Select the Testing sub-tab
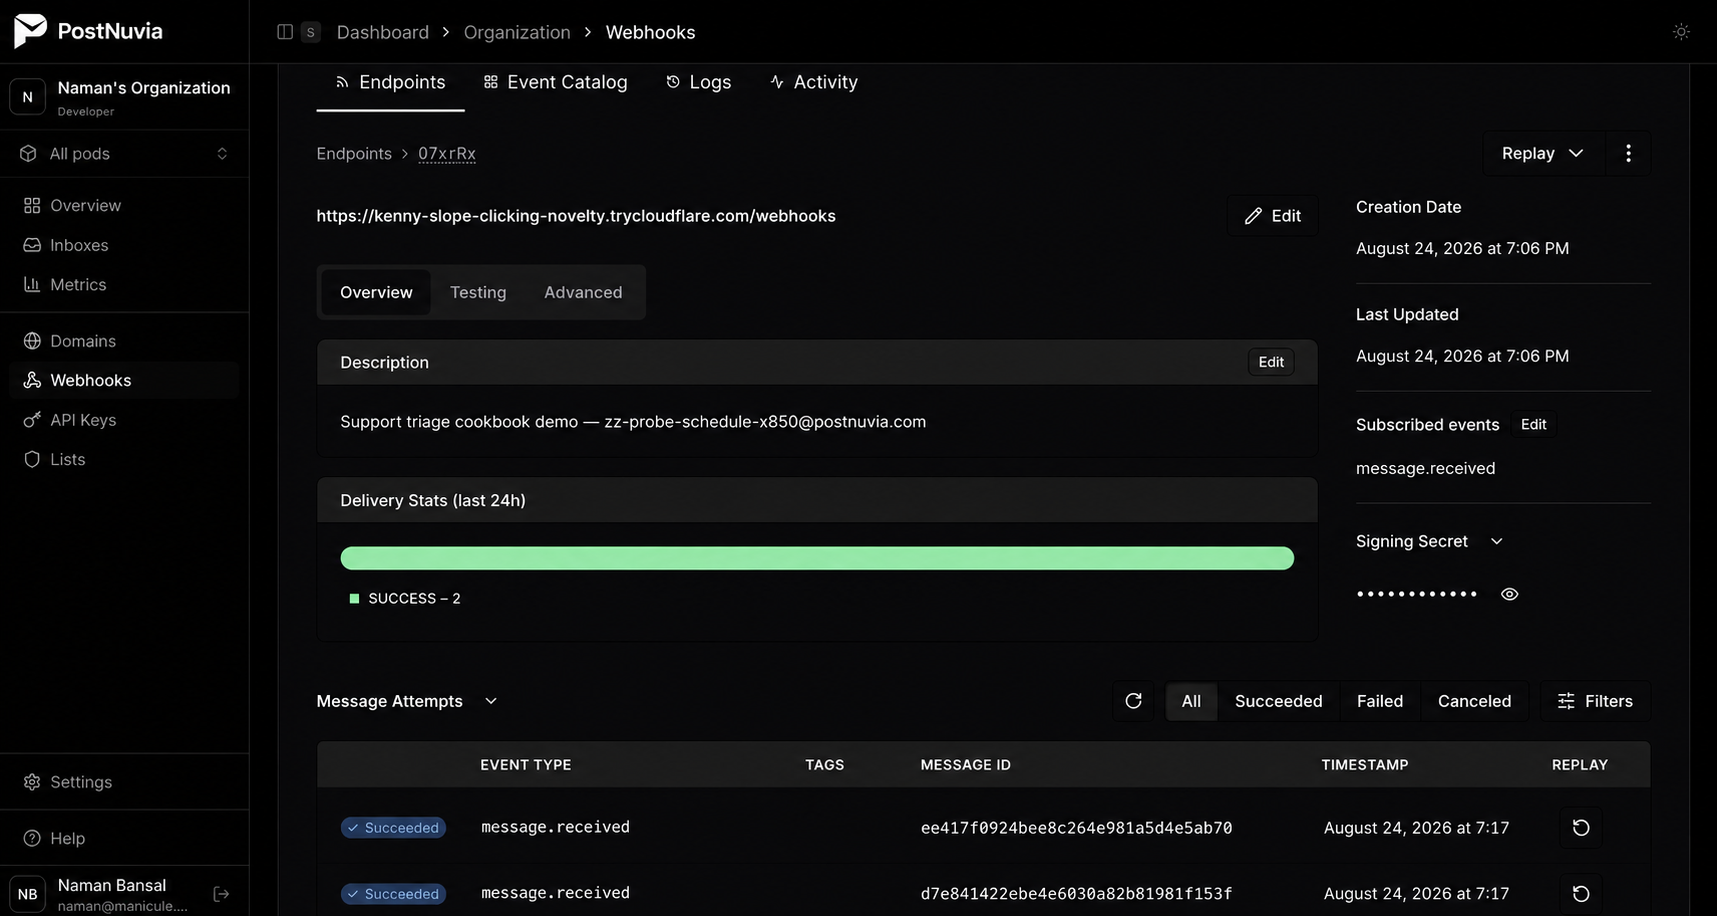 478,292
